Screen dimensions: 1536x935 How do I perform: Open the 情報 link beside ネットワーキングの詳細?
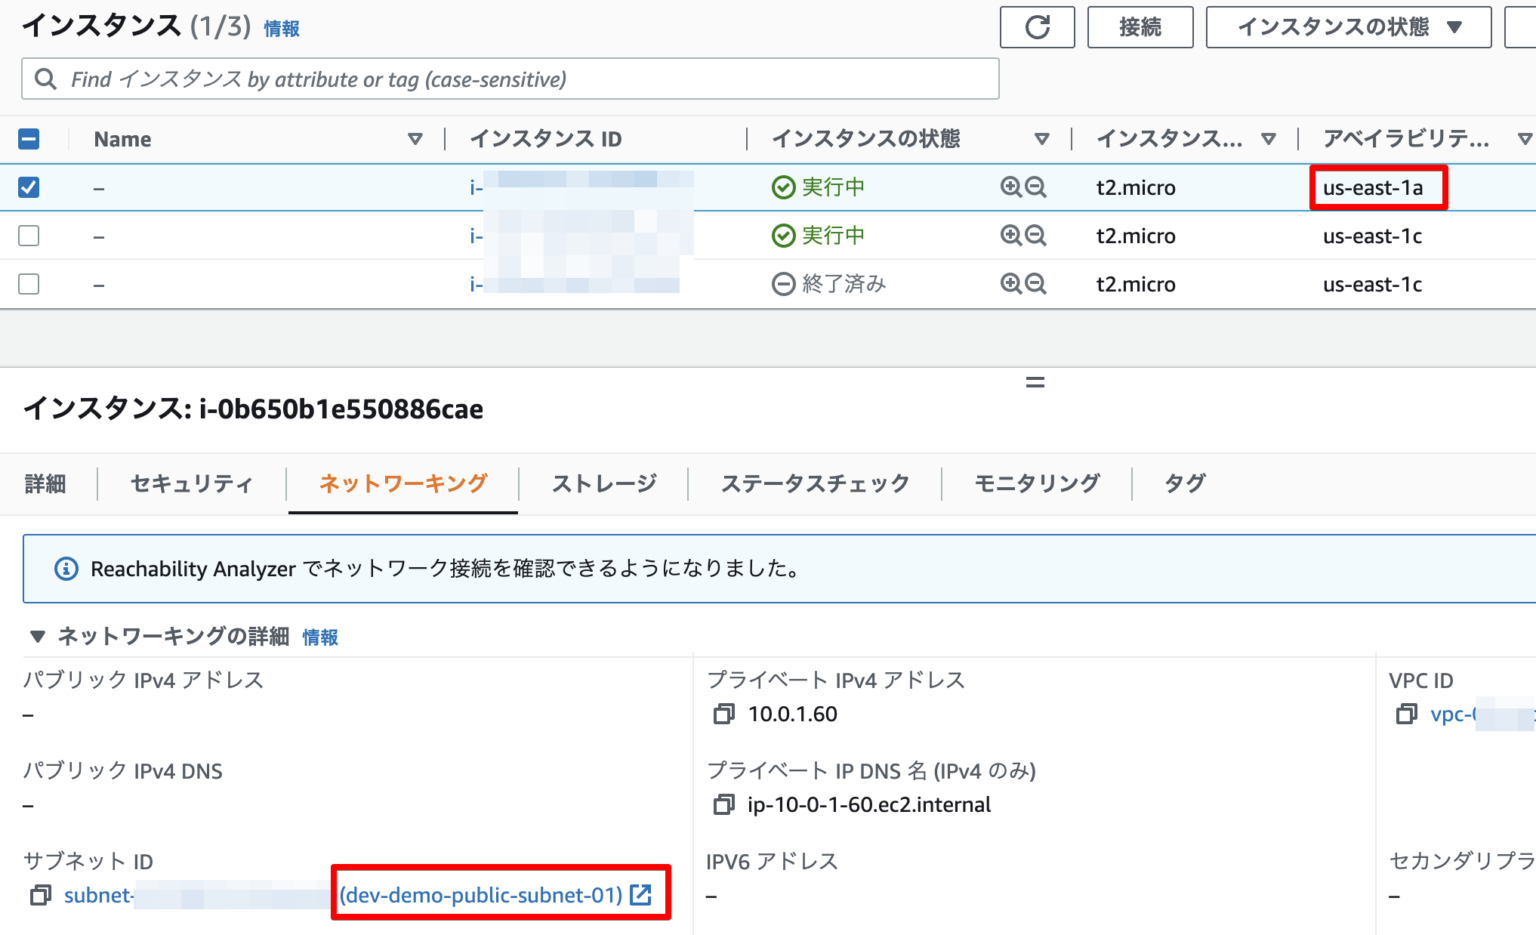(x=320, y=637)
